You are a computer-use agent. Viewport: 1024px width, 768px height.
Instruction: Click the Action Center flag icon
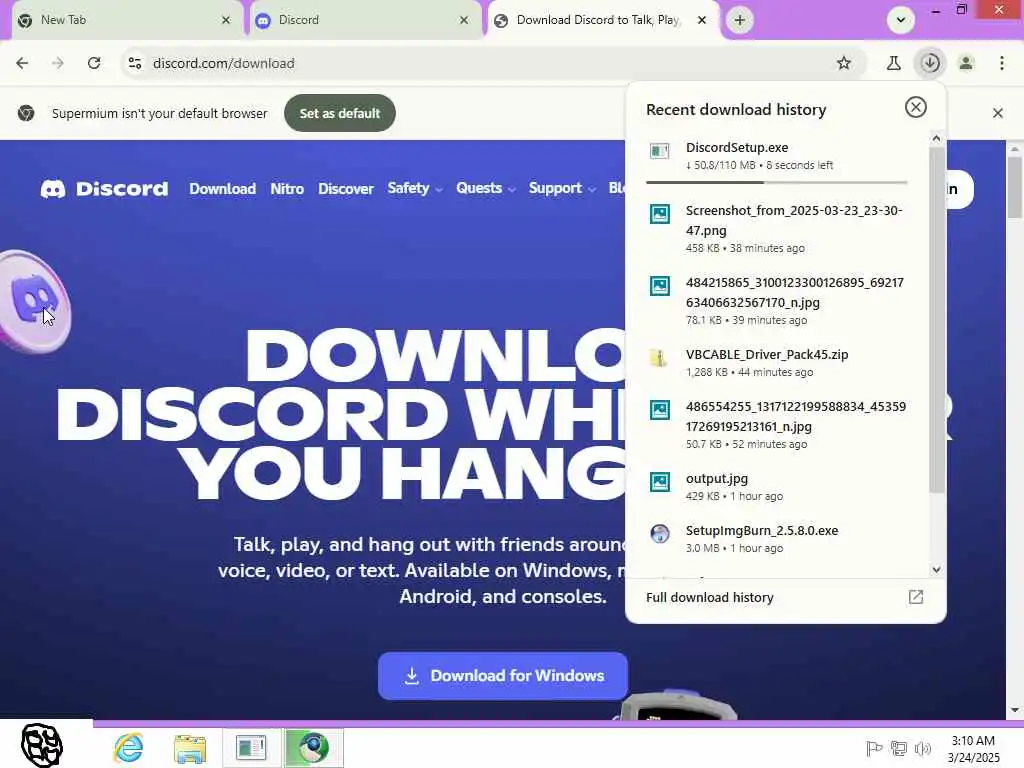(874, 748)
